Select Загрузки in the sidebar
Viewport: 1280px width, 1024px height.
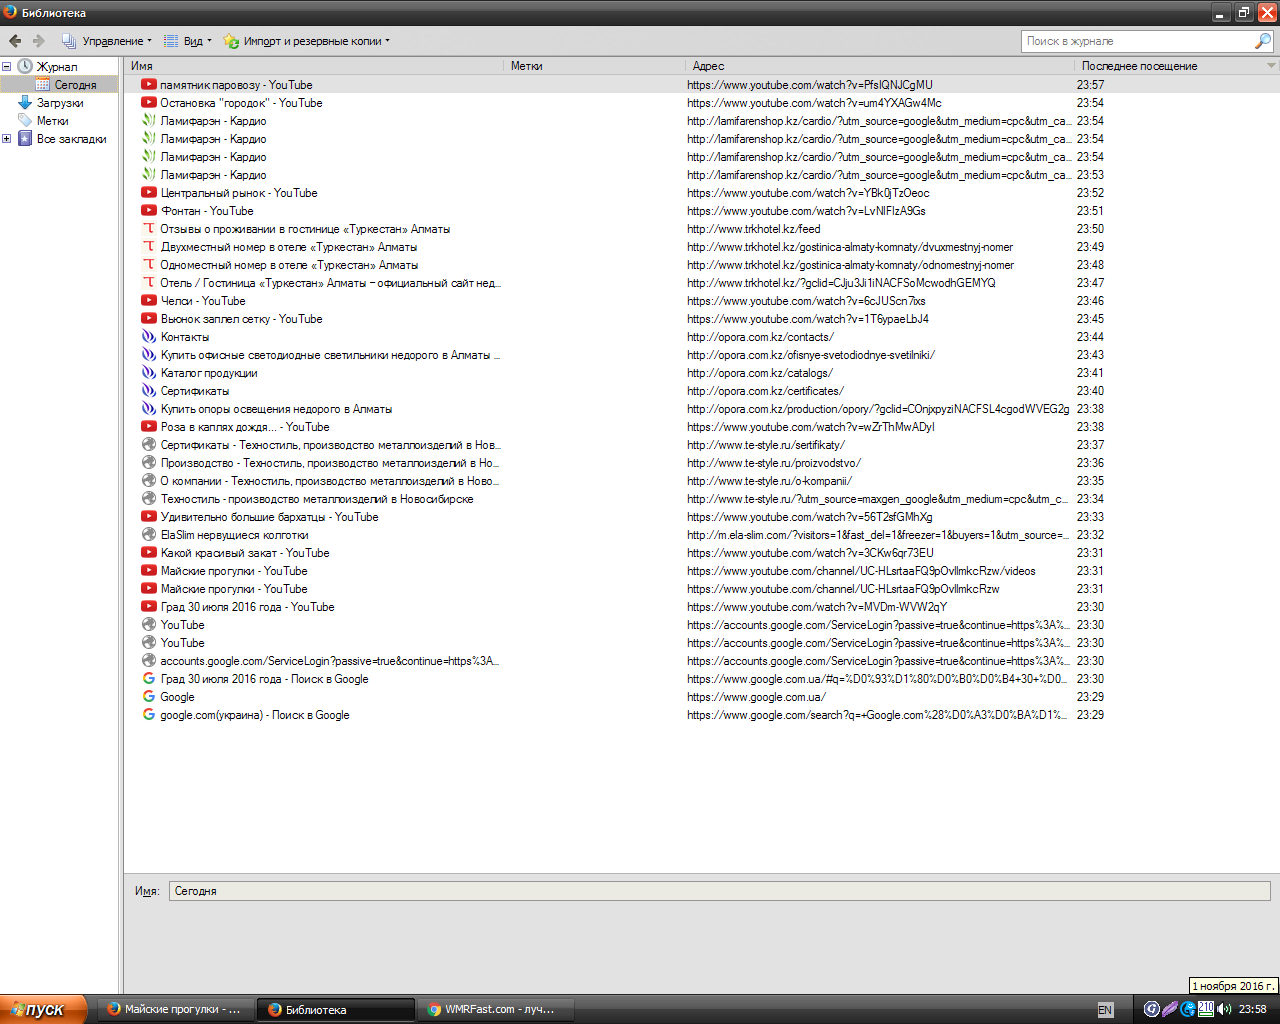tap(60, 103)
